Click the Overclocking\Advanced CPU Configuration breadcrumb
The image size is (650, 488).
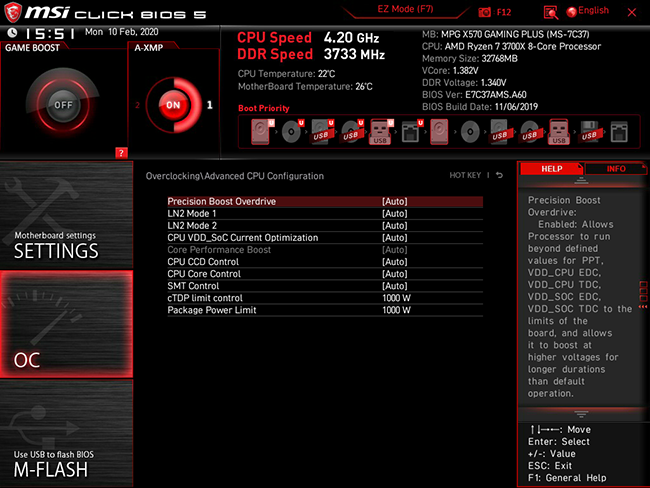(x=235, y=176)
